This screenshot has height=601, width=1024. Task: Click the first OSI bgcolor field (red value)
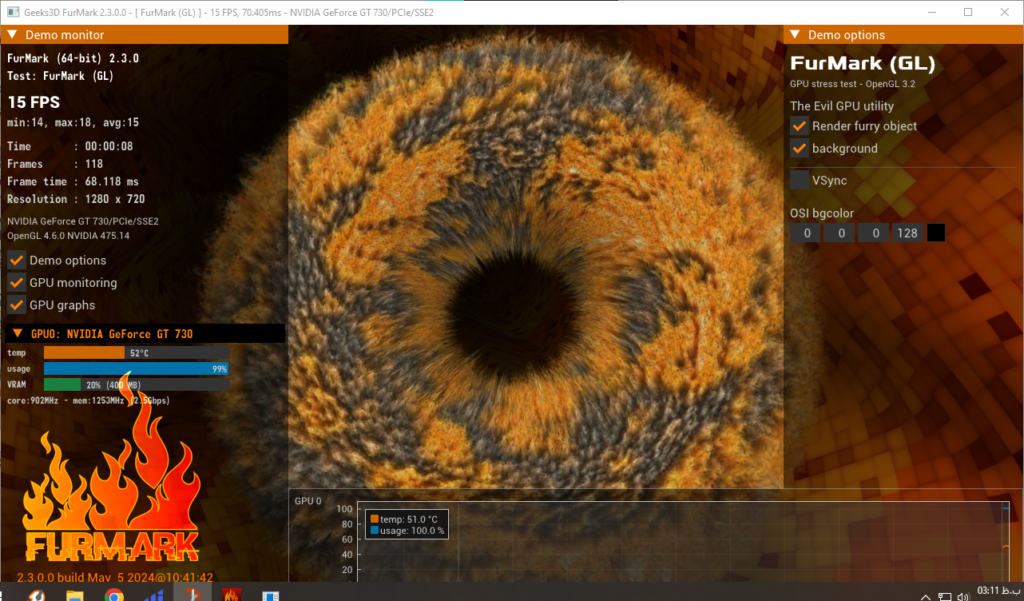click(807, 233)
